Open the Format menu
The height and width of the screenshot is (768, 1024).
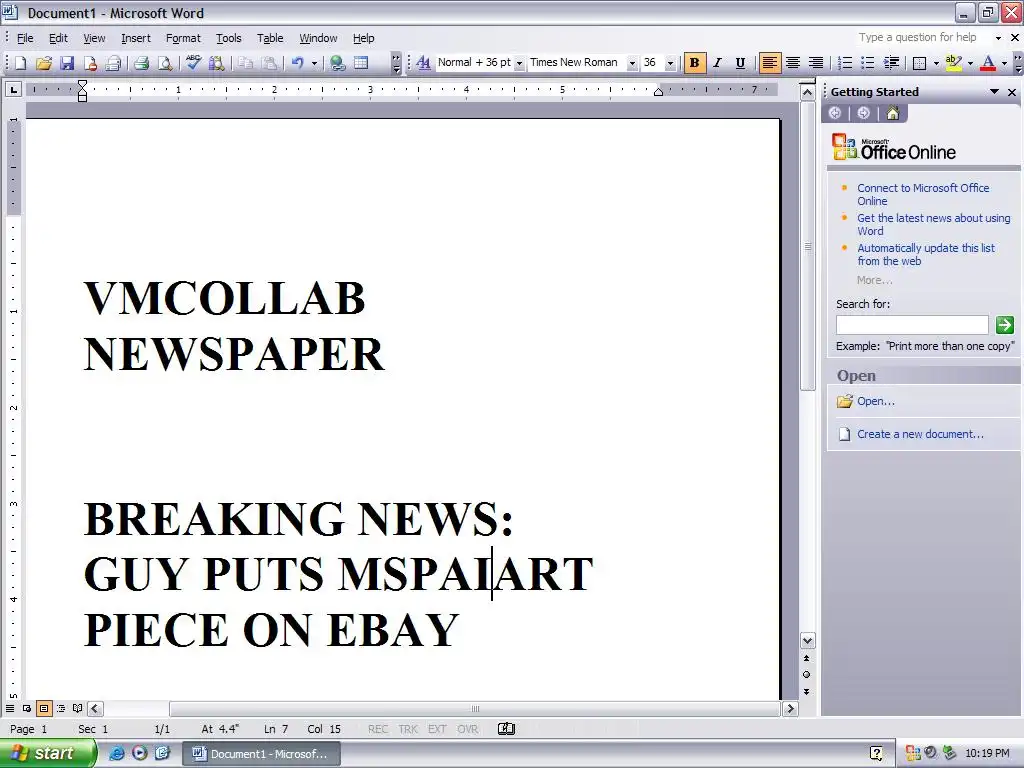coord(183,38)
